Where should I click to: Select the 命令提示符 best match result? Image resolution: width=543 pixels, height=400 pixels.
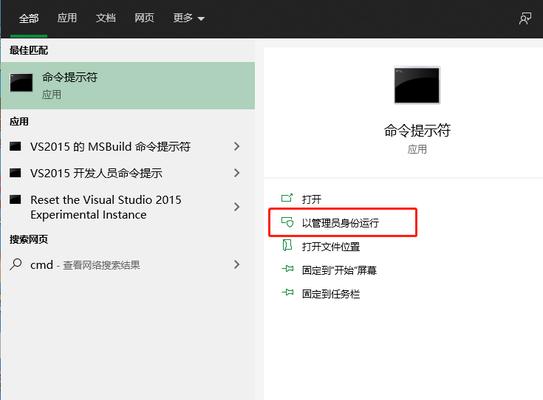click(x=128, y=86)
